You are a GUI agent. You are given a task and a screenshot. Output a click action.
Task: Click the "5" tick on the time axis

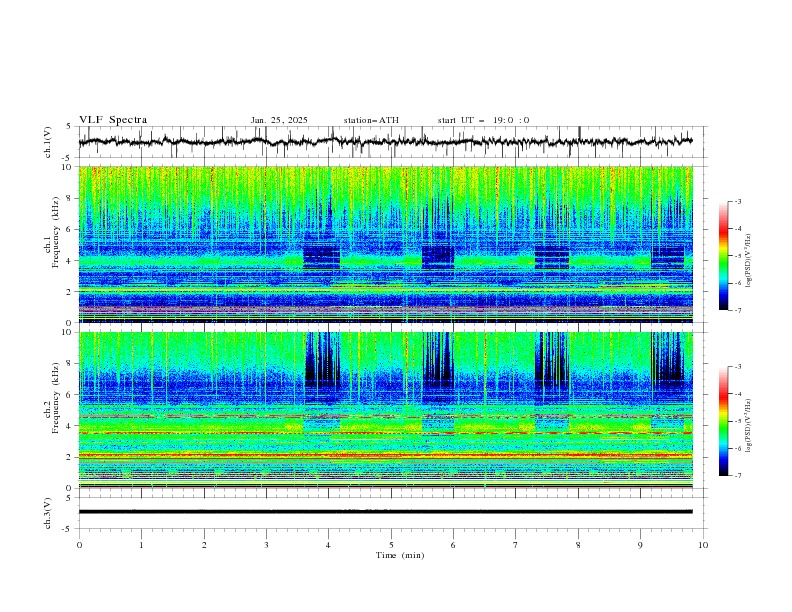coord(391,545)
